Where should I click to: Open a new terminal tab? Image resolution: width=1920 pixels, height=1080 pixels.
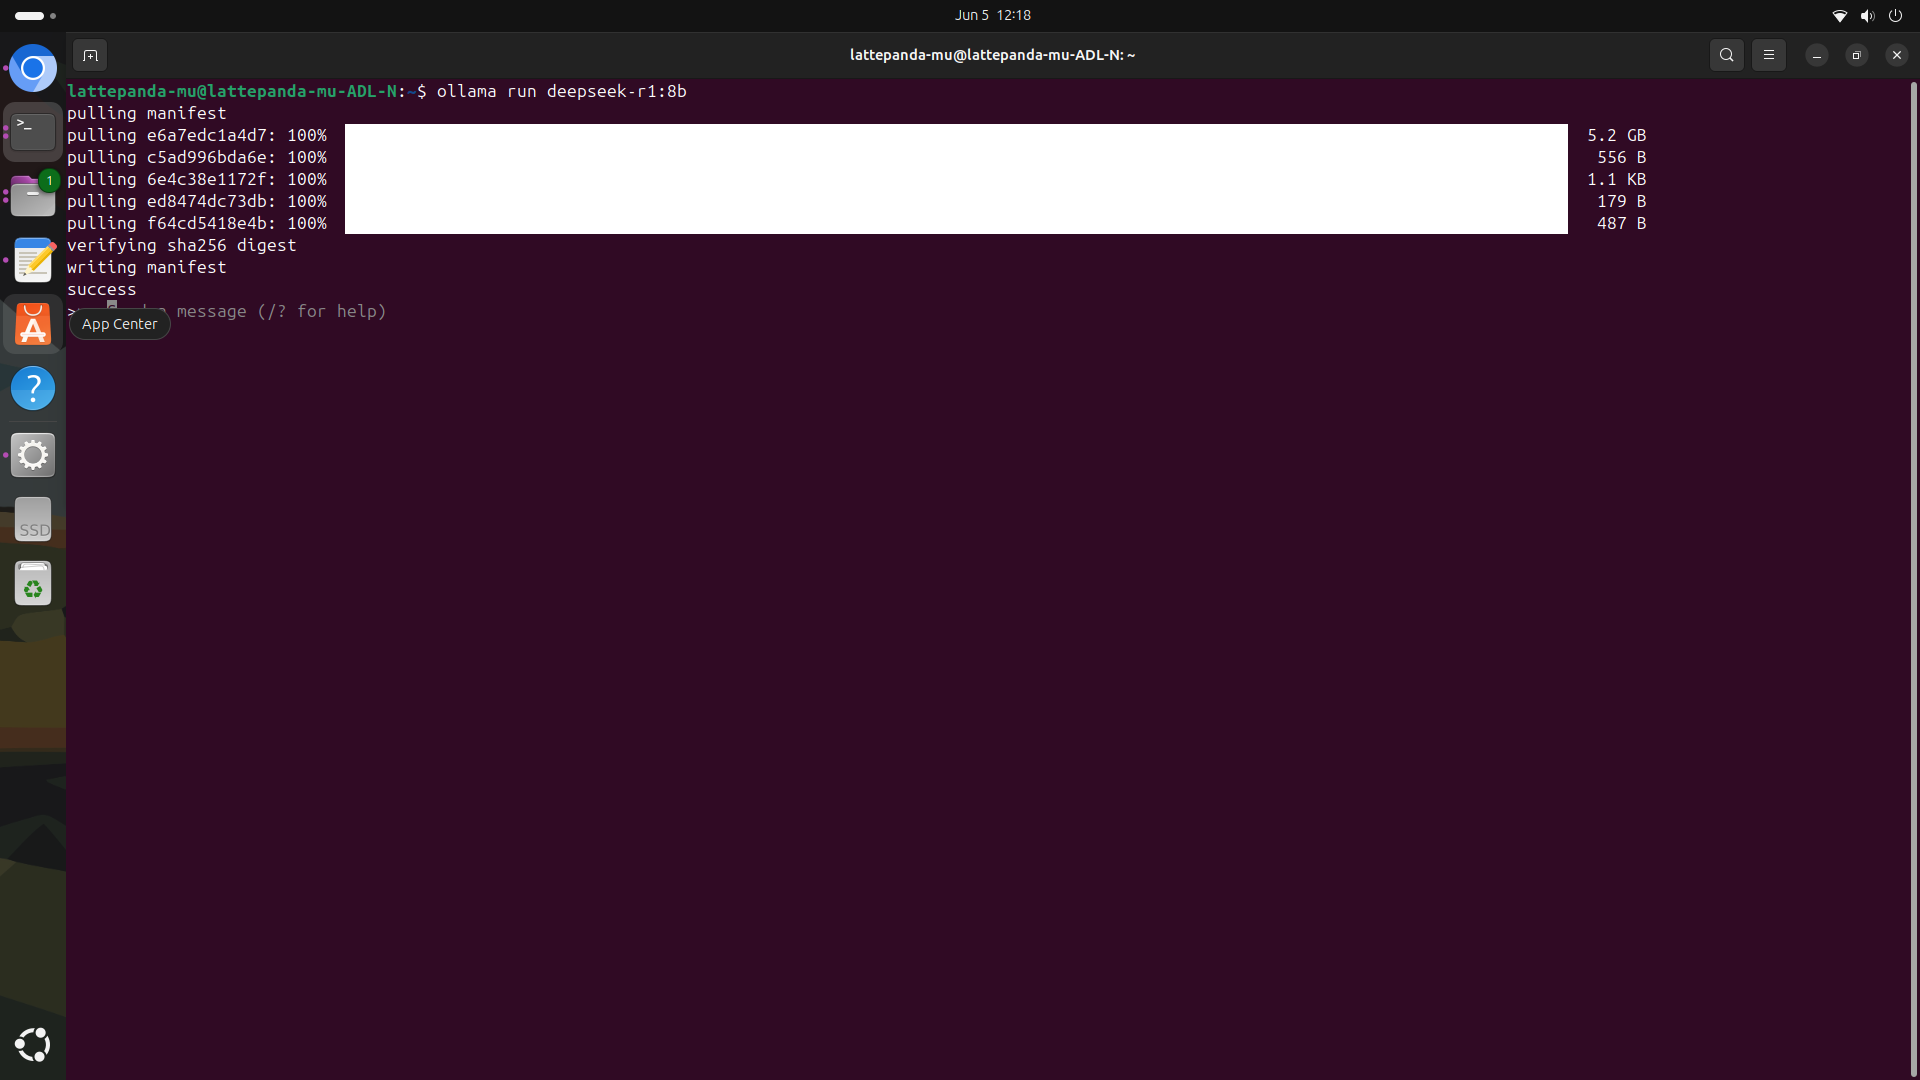tap(90, 55)
